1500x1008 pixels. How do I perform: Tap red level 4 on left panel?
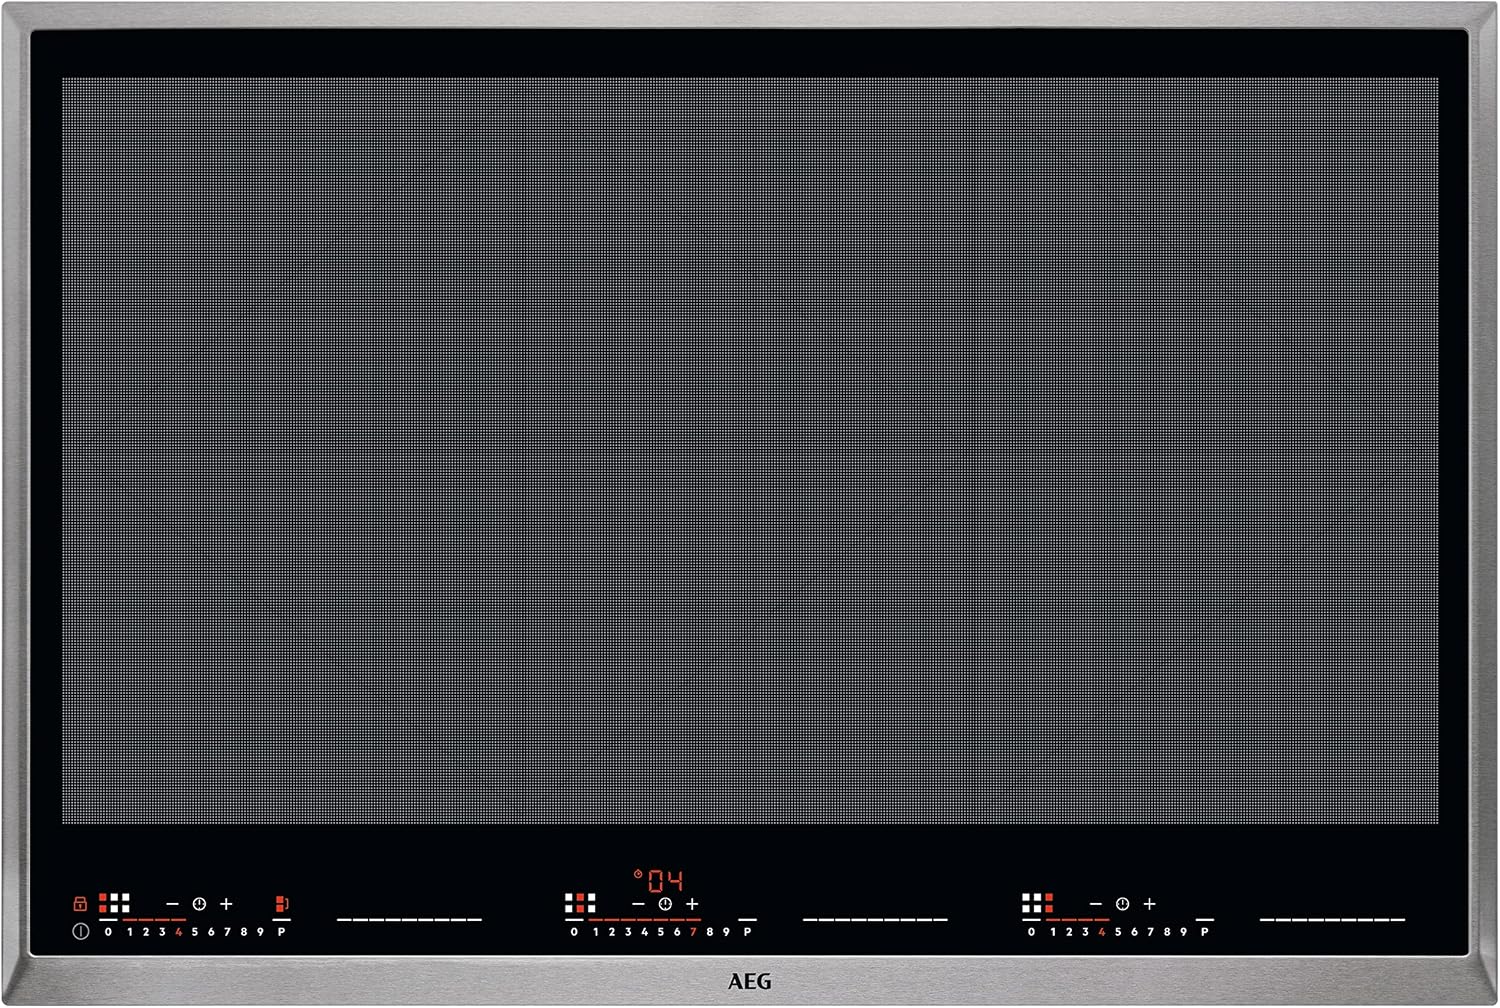(x=178, y=932)
